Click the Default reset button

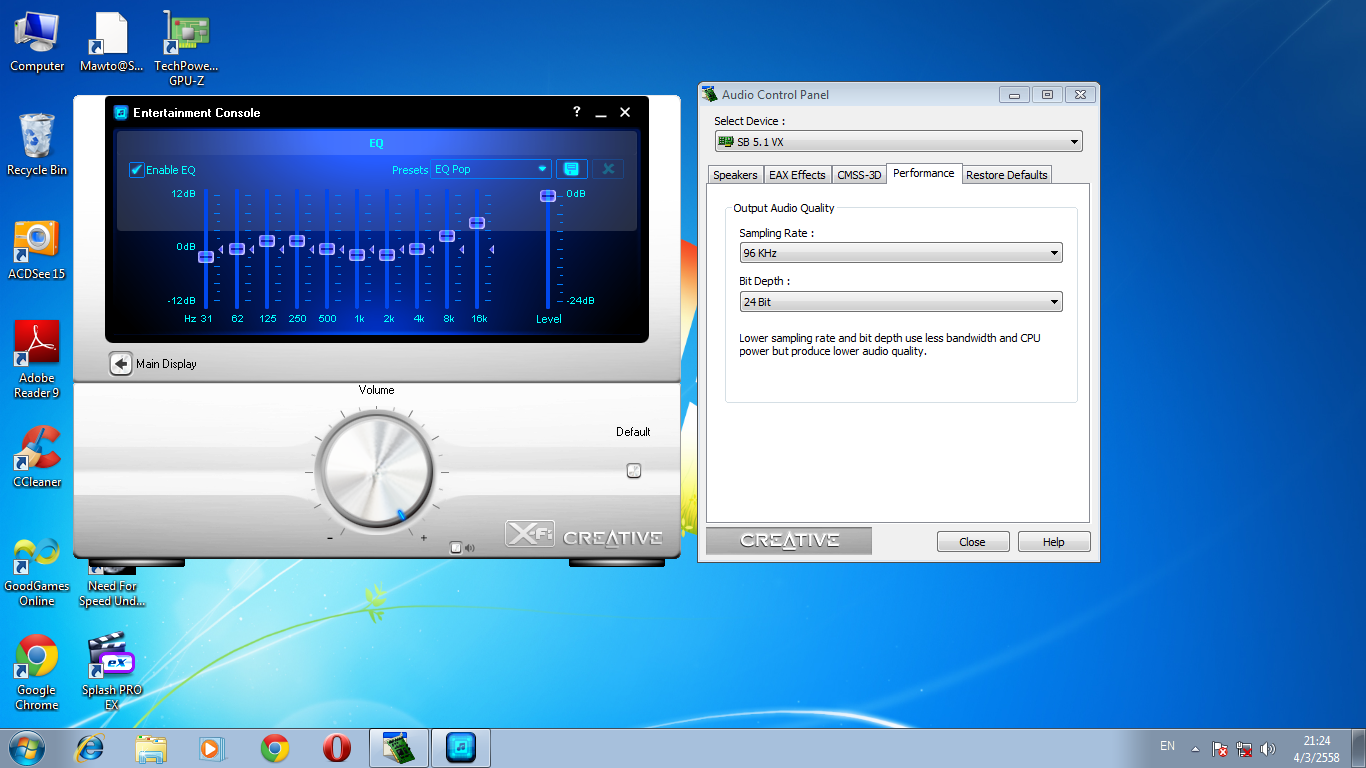pyautogui.click(x=633, y=470)
